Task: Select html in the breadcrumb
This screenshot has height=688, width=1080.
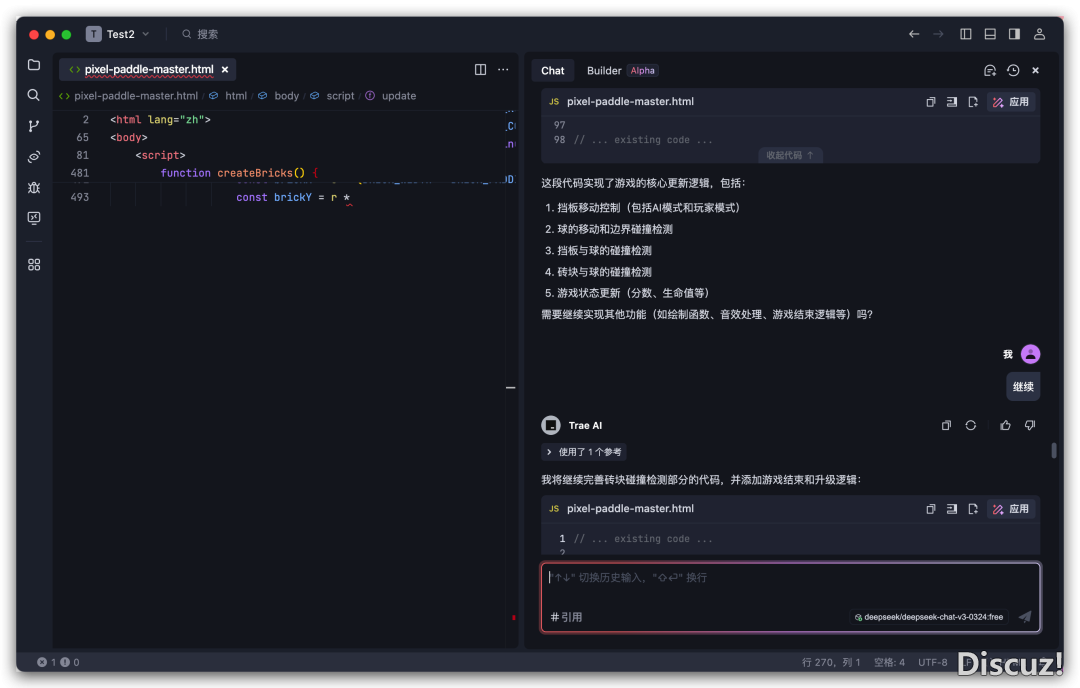Action: [236, 96]
